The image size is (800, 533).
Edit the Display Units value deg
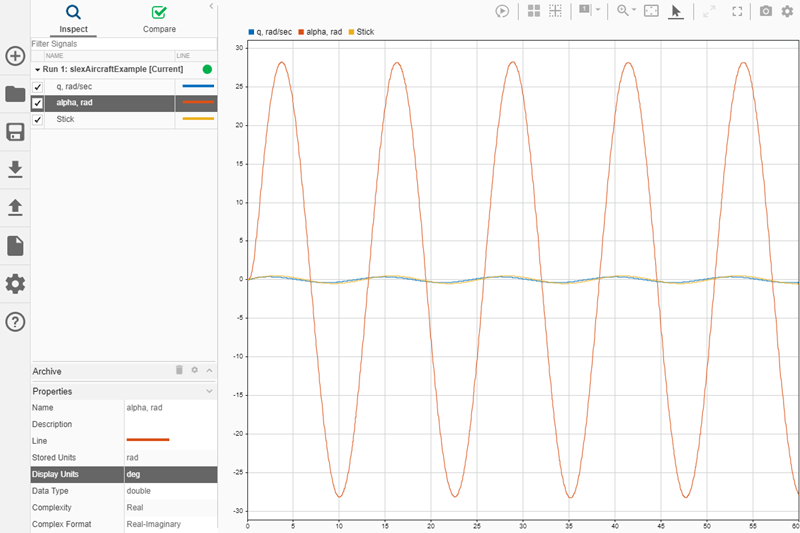point(171,474)
